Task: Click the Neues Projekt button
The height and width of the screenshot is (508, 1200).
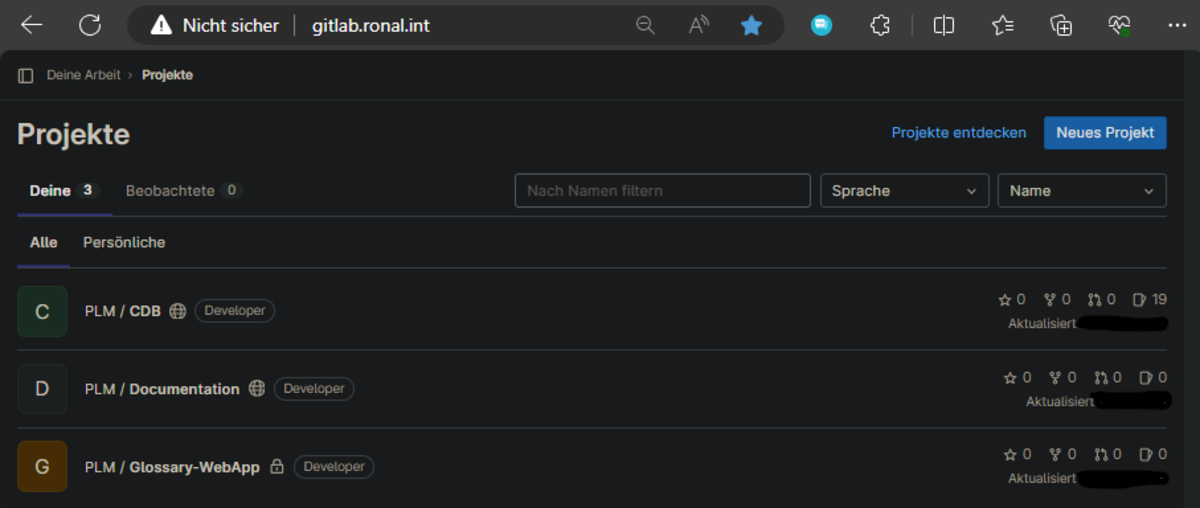Action: [1104, 133]
